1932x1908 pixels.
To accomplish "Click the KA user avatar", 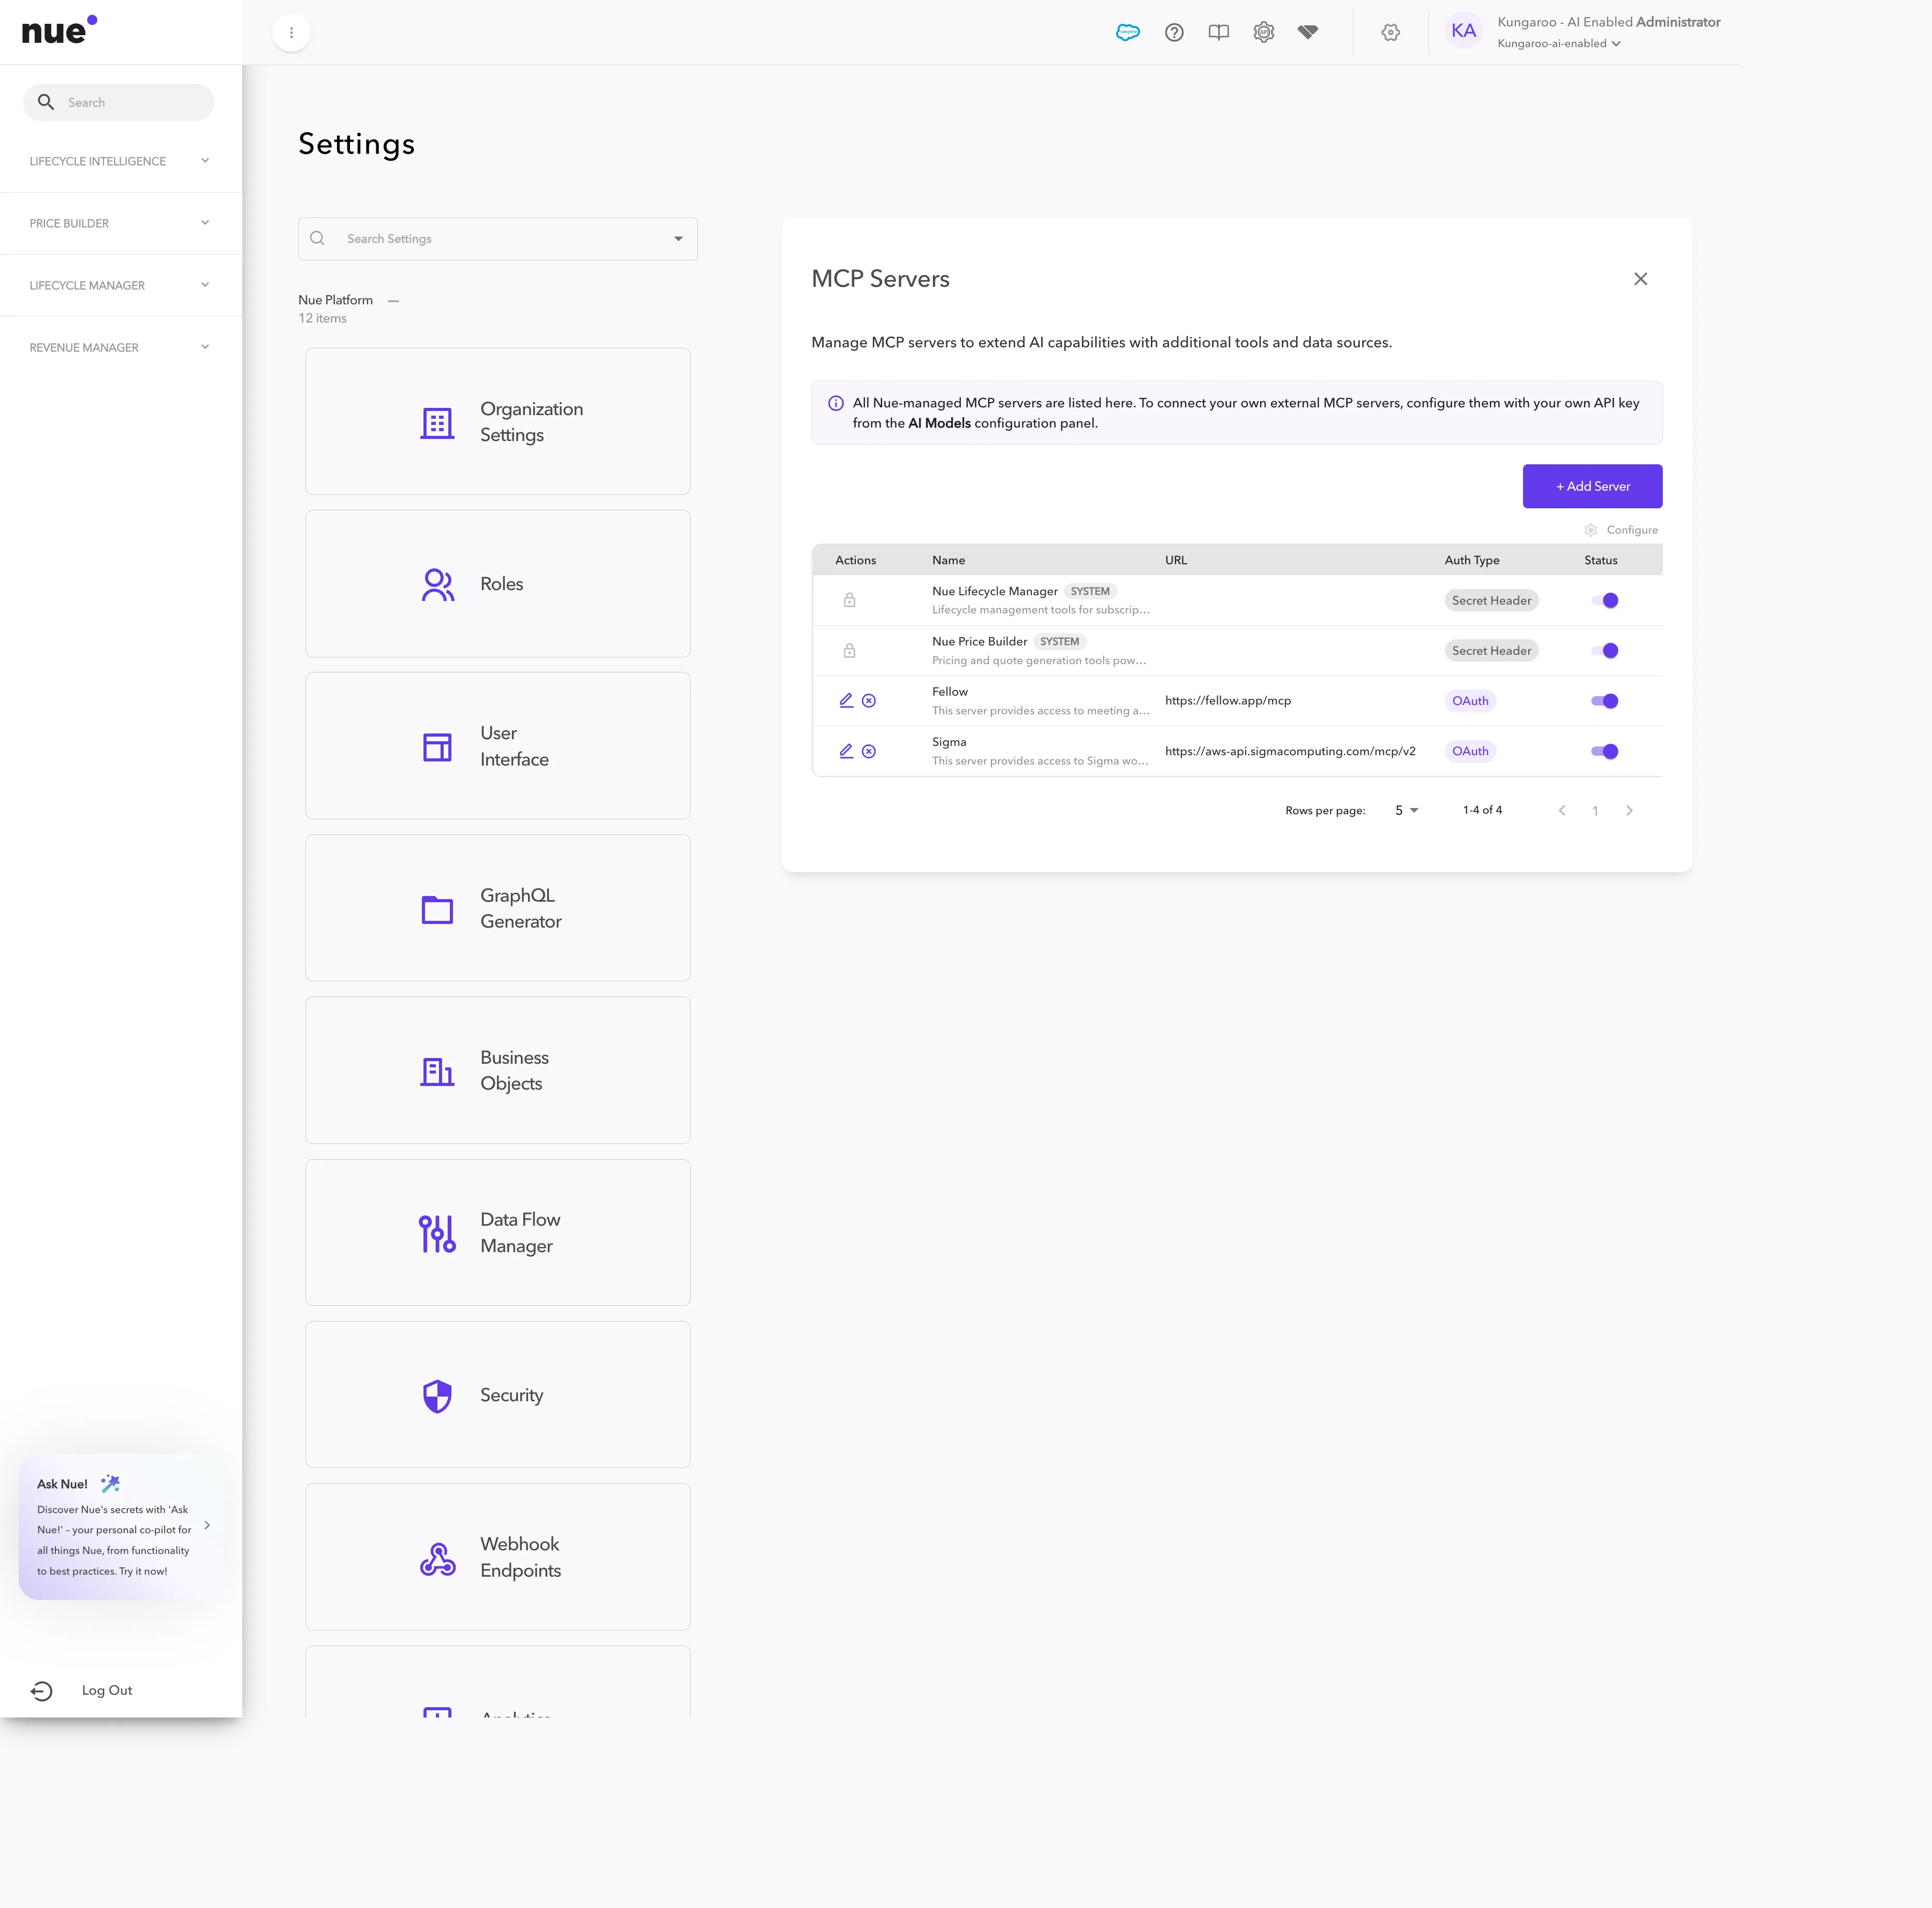I will [1463, 31].
